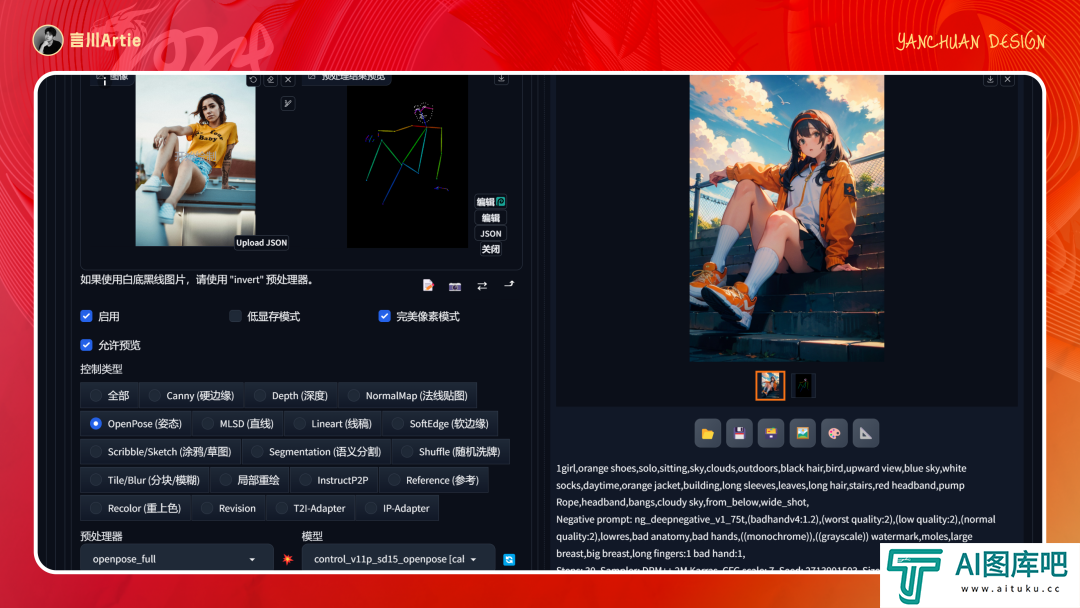The width and height of the screenshot is (1080, 608).
Task: Choose Lineart (线稿) control type
Action: tap(332, 423)
